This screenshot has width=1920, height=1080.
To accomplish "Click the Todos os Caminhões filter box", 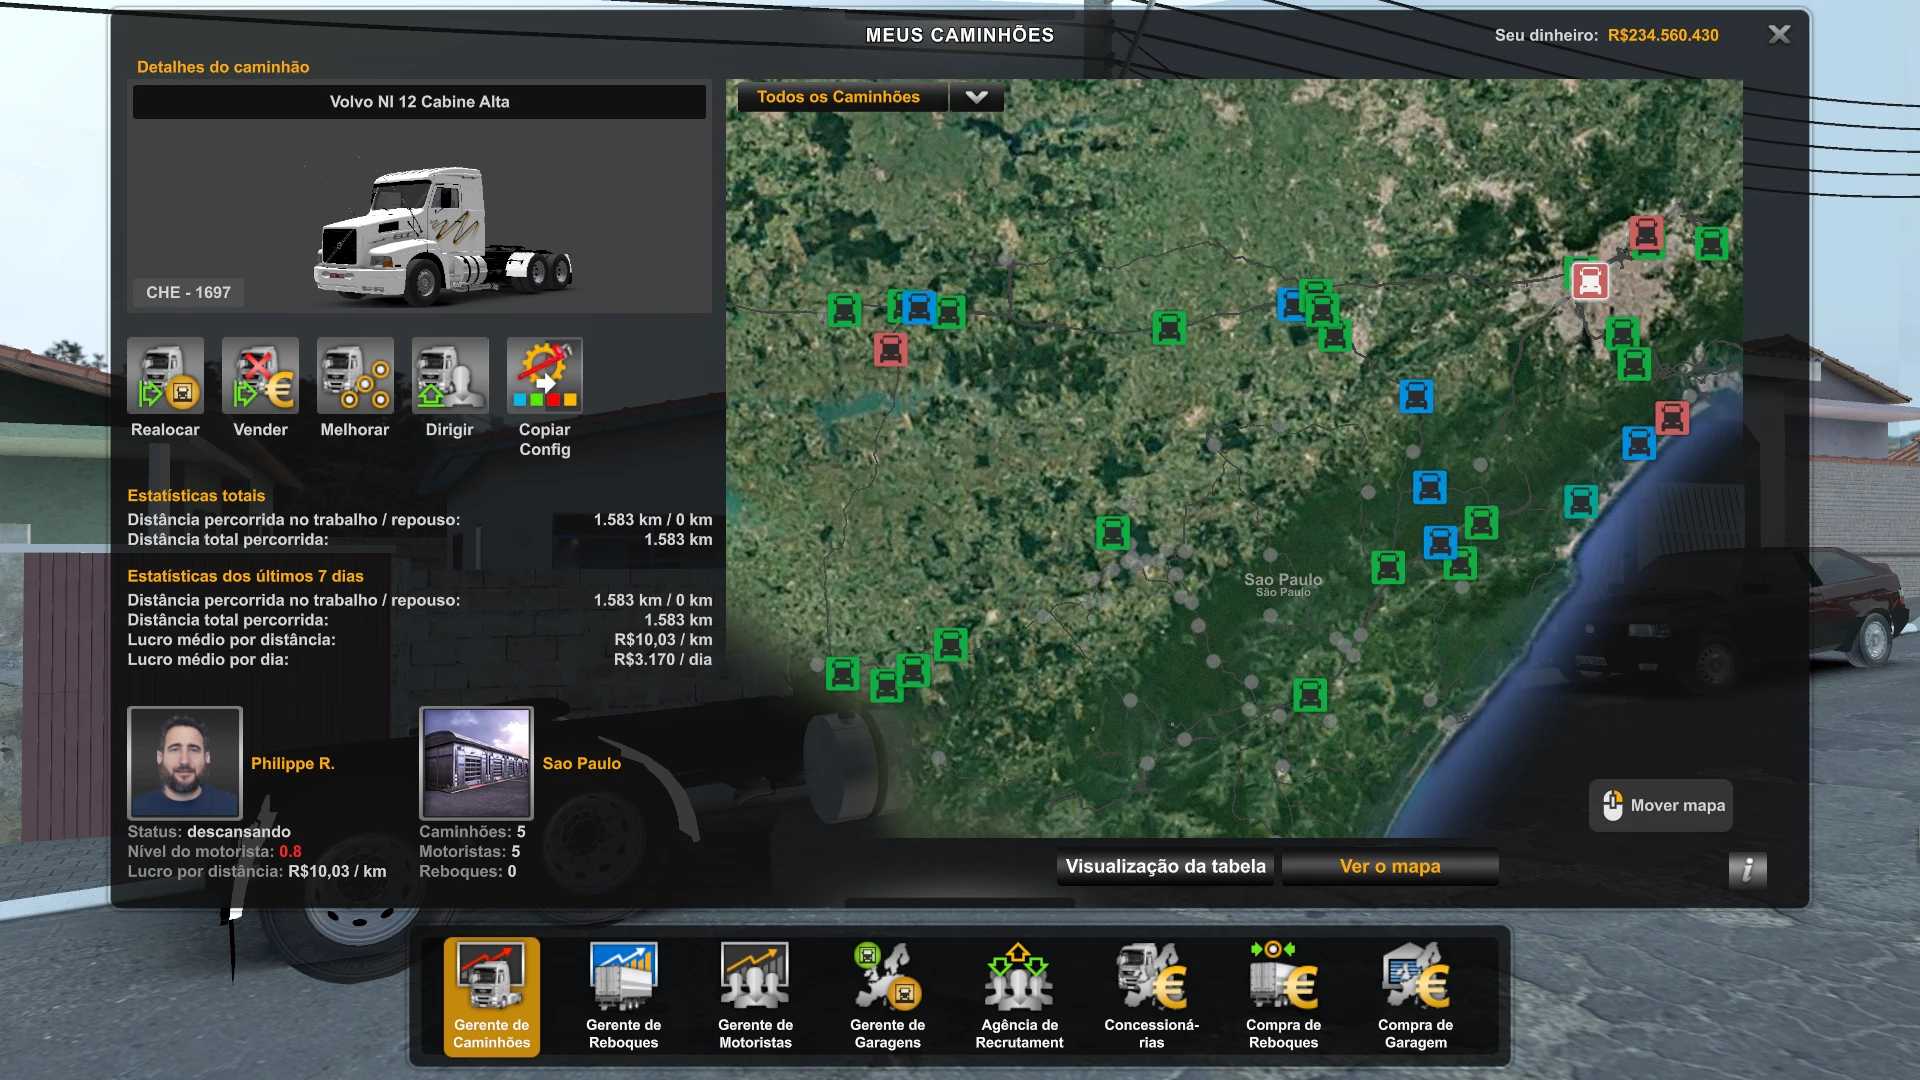I will [841, 97].
